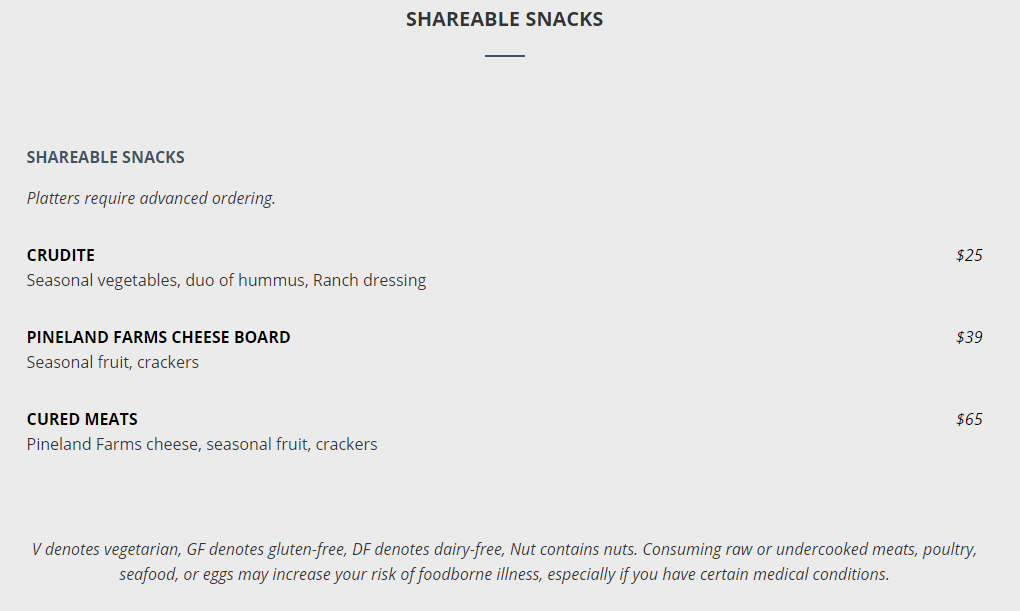Click the 'Ranch dressing' text
Screen dimensions: 1020x611
[x=369, y=280]
